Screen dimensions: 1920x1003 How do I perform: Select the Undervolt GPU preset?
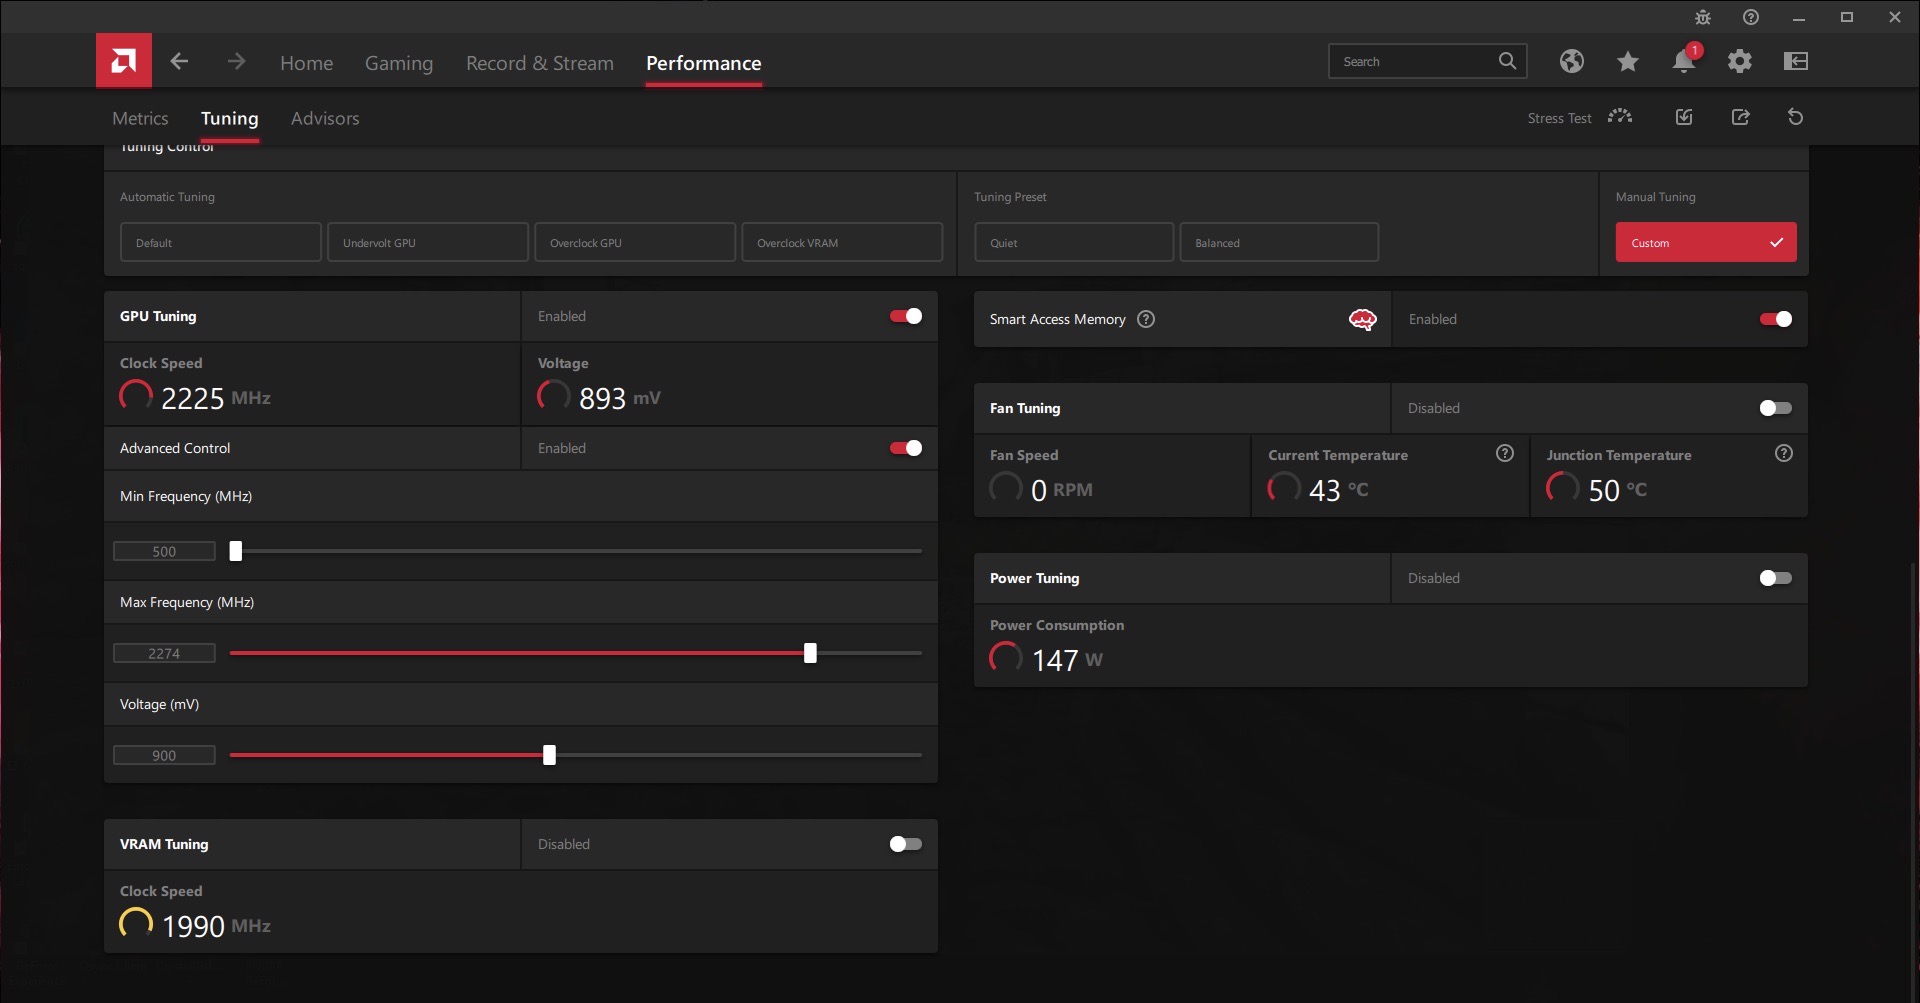428,242
